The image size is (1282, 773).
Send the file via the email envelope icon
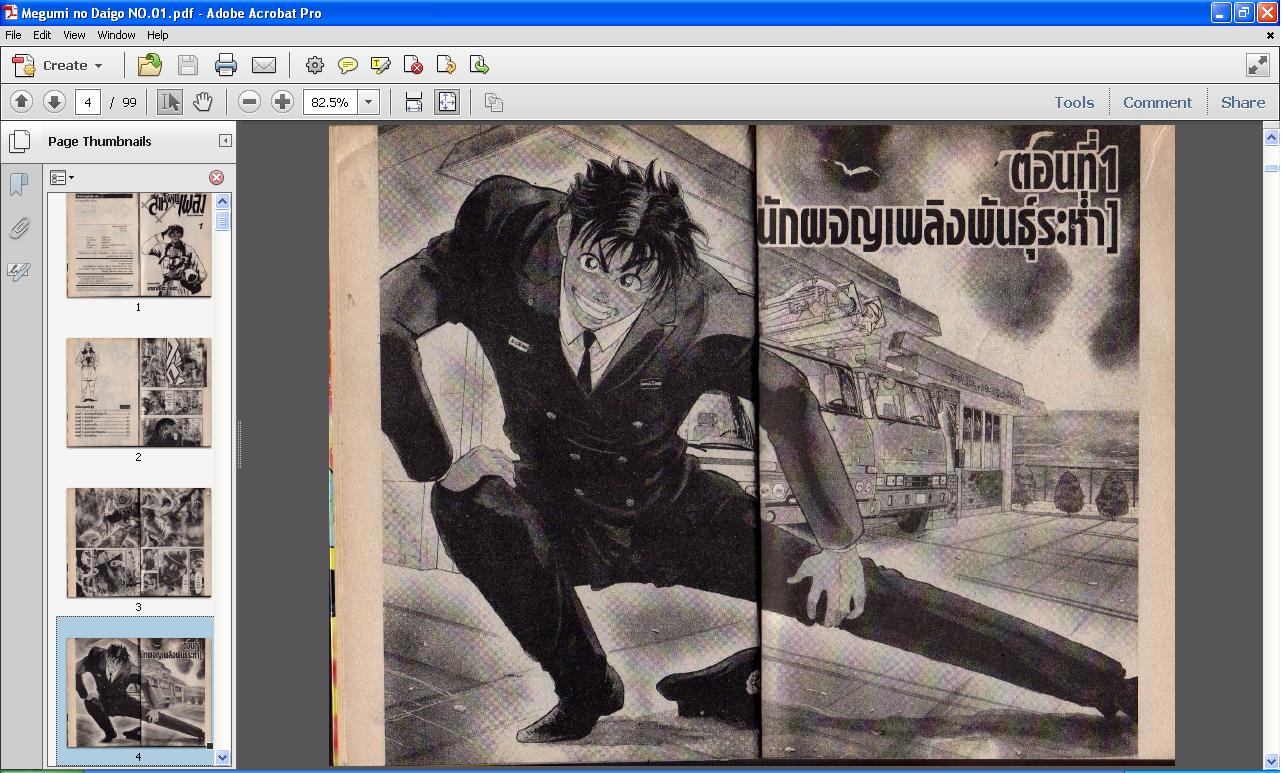[x=264, y=65]
